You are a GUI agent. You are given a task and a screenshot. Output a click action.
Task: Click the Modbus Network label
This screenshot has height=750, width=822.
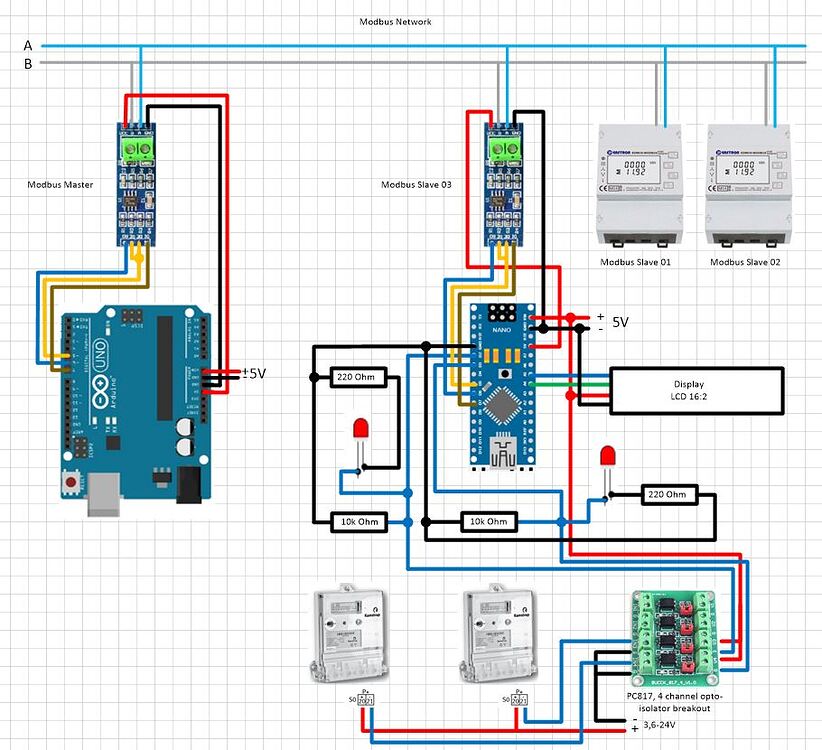point(396,20)
